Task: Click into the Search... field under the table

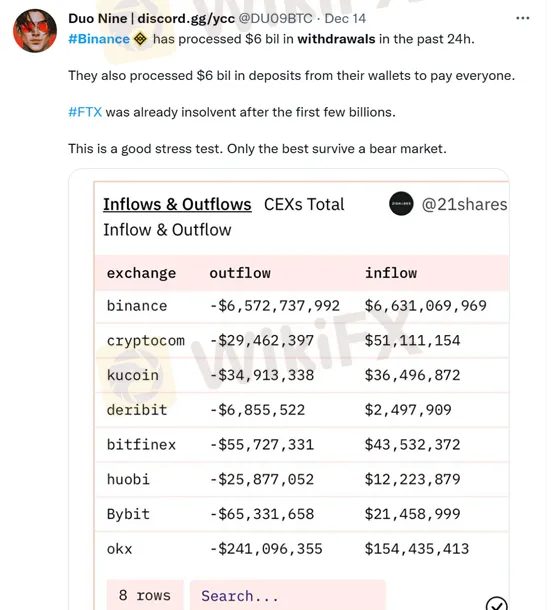Action: 288,595
